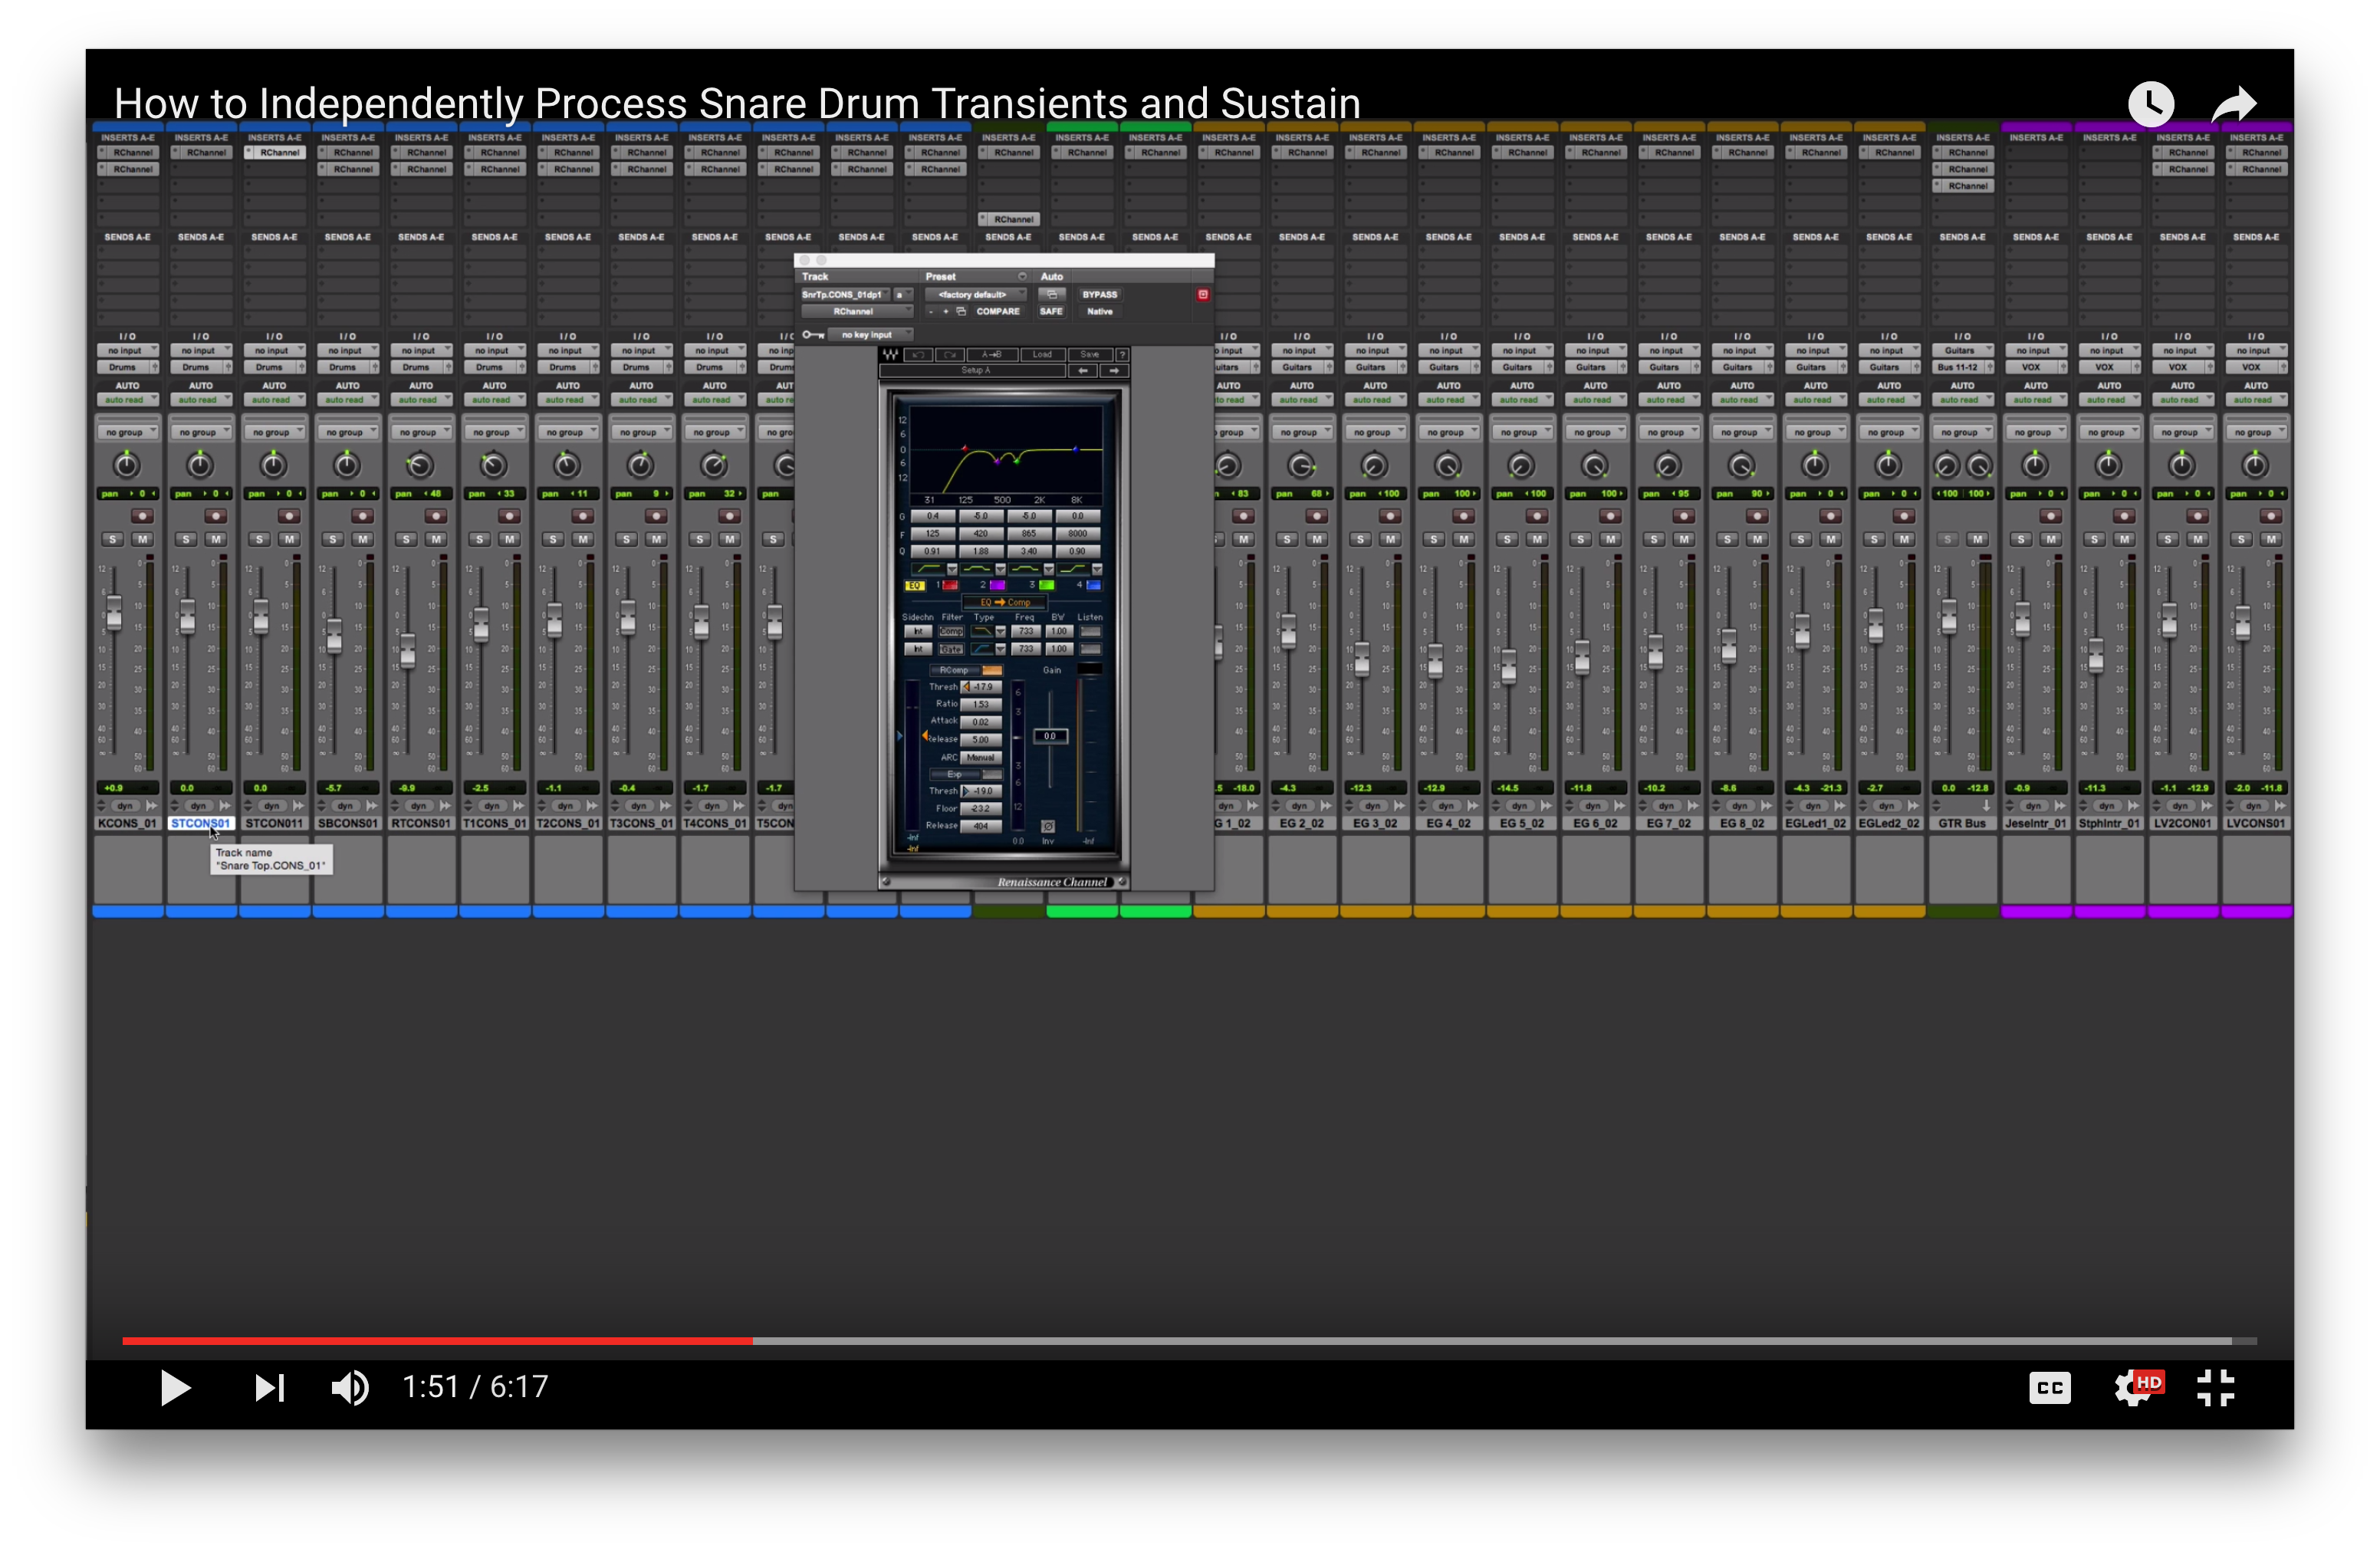Click the A→B setup compare icon
Image resolution: width=2380 pixels, height=1552 pixels.
tap(993, 355)
